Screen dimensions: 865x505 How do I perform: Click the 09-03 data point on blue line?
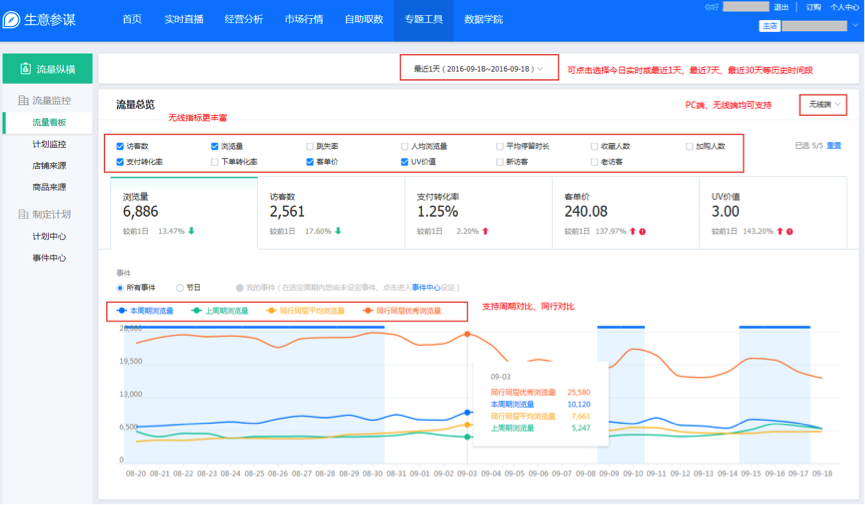(467, 412)
